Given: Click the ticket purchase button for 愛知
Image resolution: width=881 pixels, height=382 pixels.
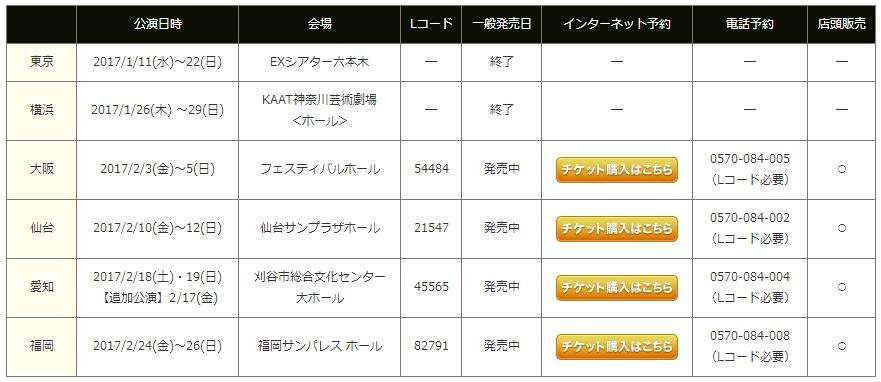Looking at the screenshot, I should tap(616, 288).
